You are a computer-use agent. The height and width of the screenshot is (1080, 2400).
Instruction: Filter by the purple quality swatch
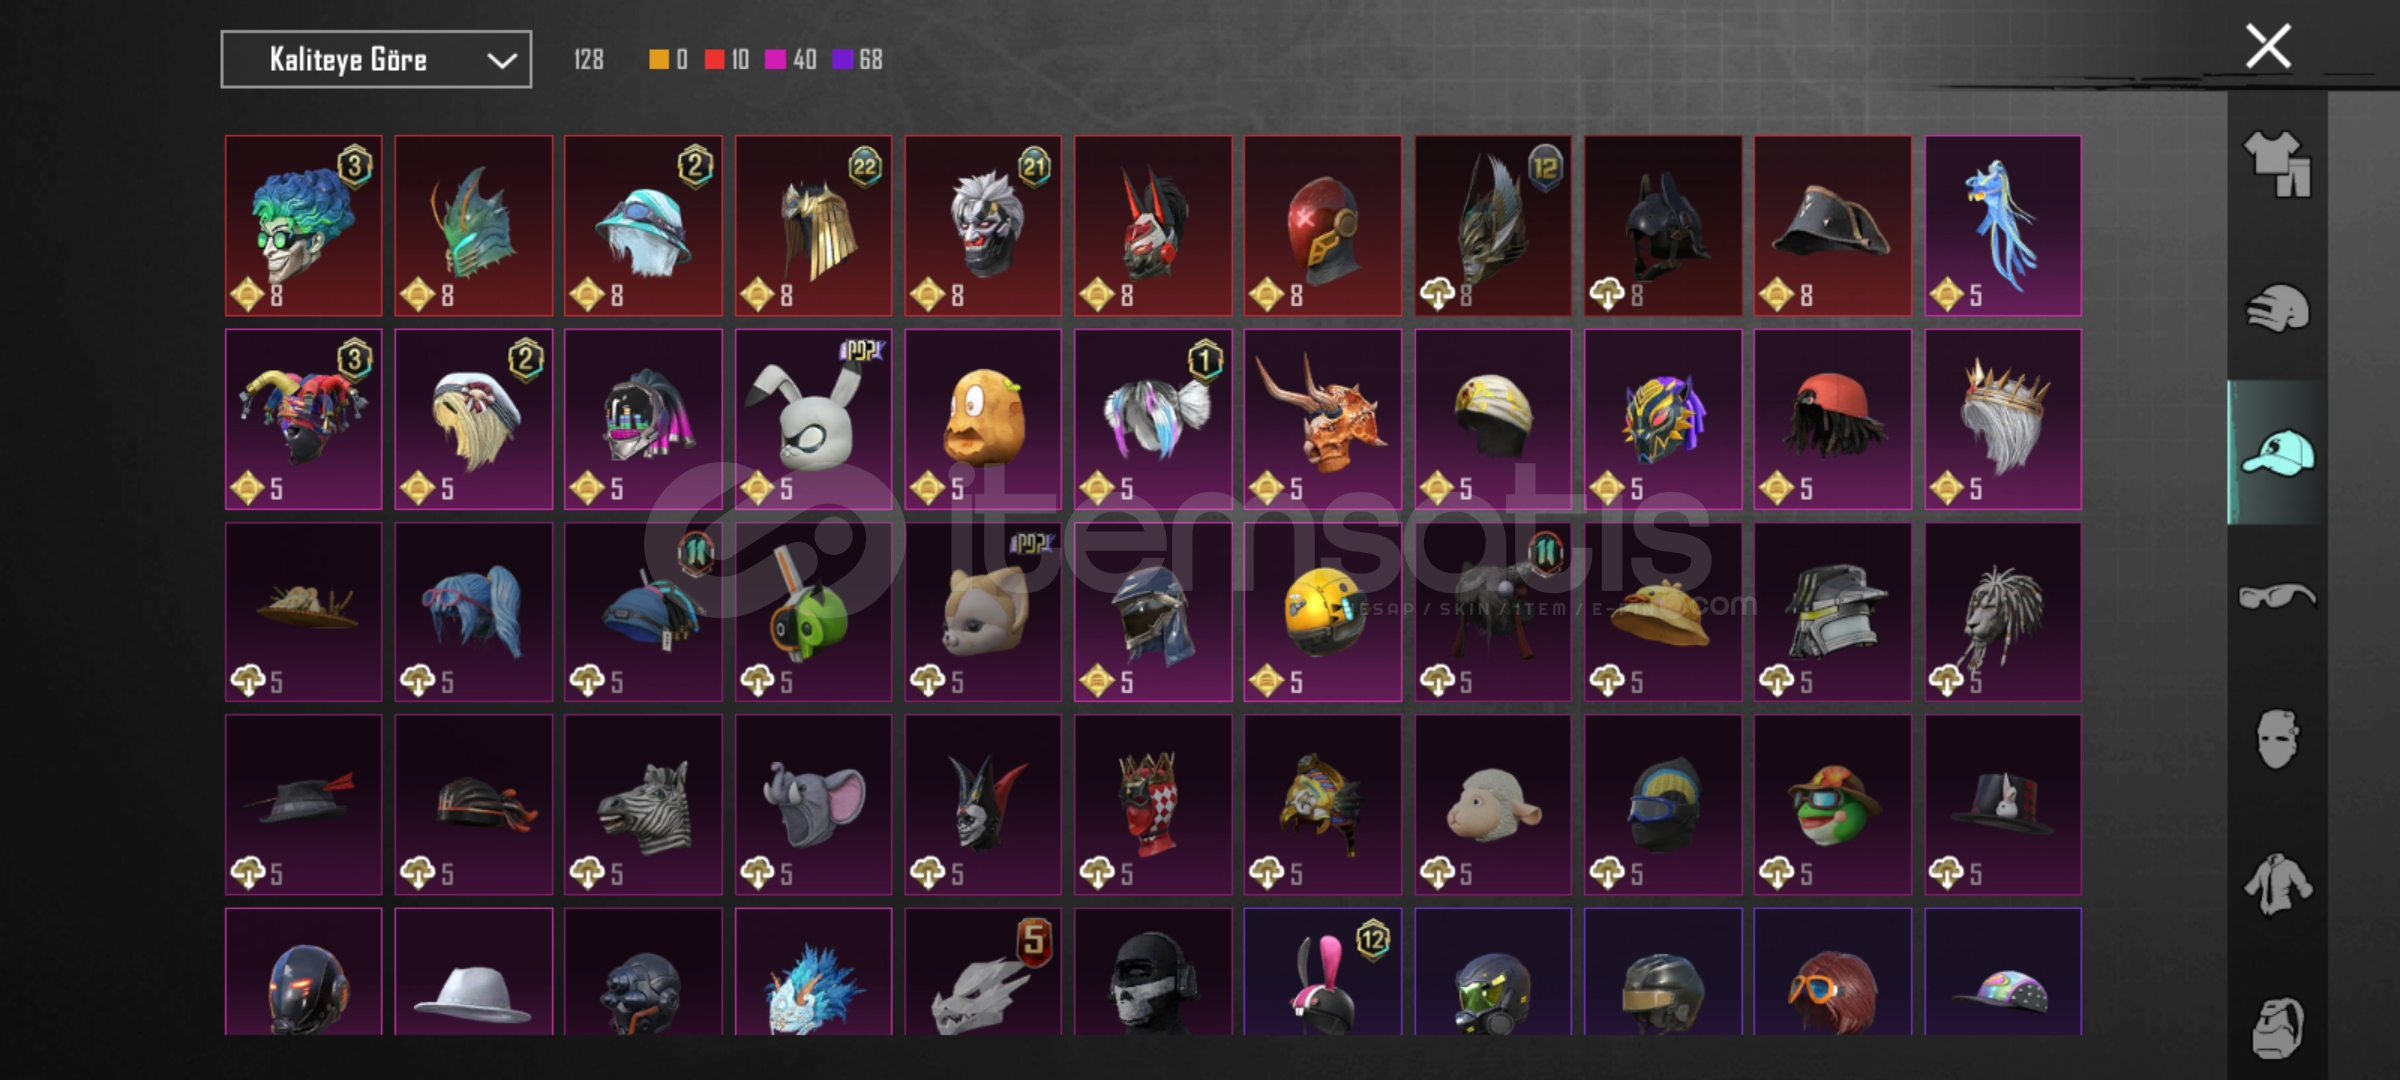[842, 60]
